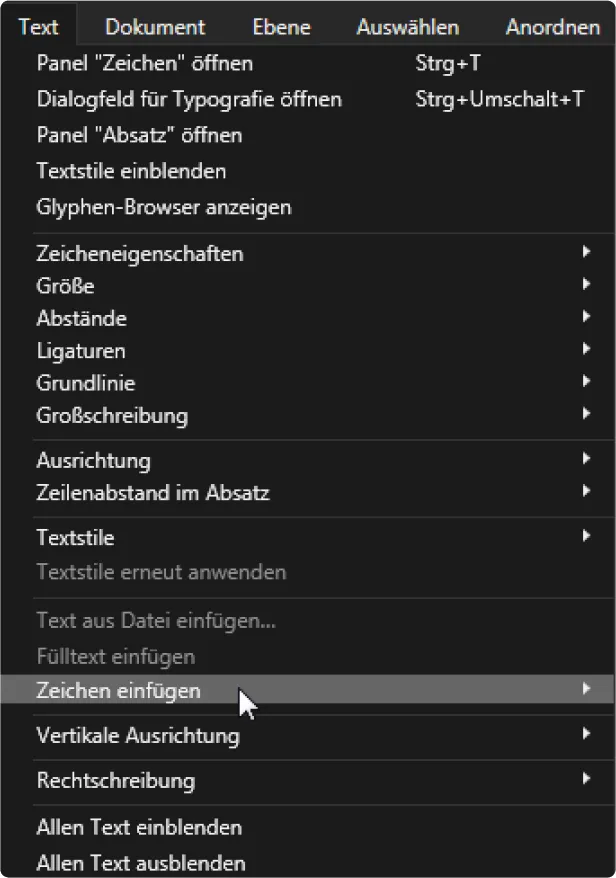The image size is (616, 878).
Task: Open the Dokument menu
Action: (155, 27)
